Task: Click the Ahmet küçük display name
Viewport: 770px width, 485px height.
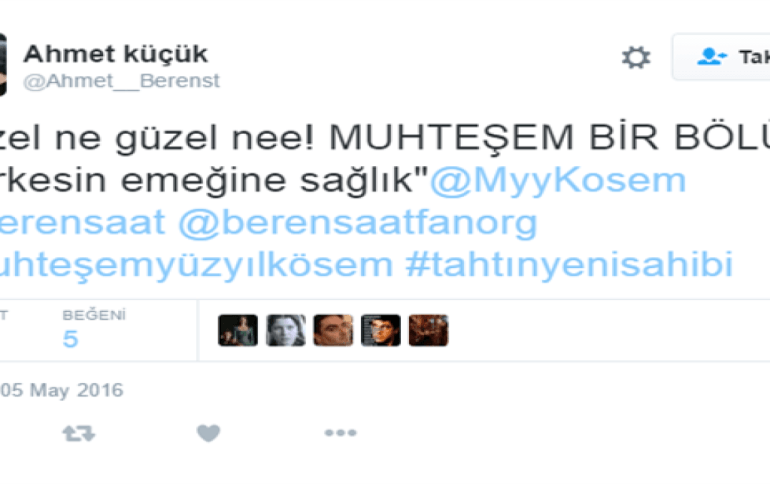Action: tap(116, 54)
